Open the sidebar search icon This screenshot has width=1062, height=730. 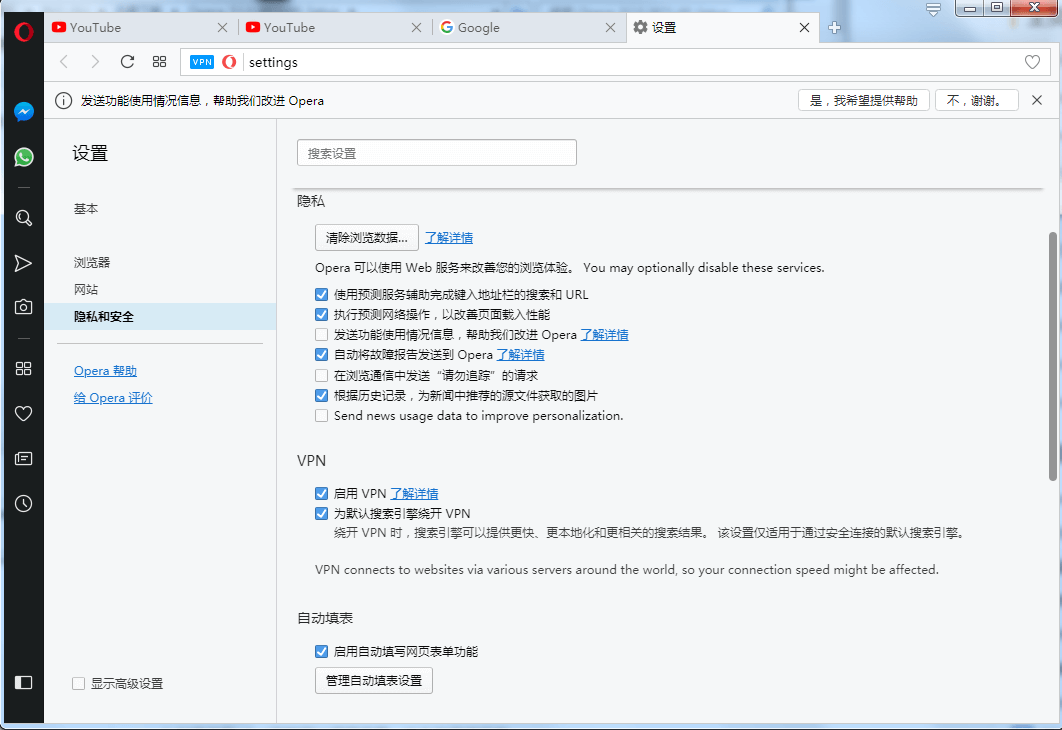[x=24, y=218]
